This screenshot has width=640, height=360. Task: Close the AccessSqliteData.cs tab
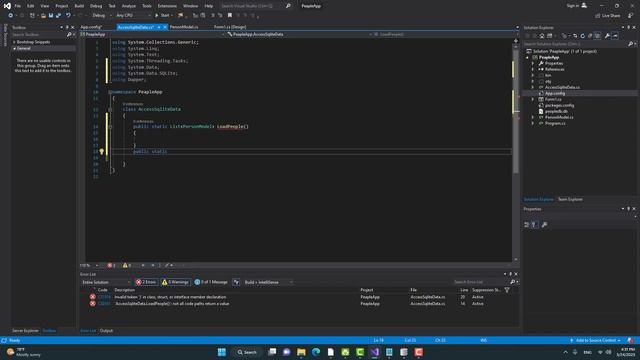[165, 27]
